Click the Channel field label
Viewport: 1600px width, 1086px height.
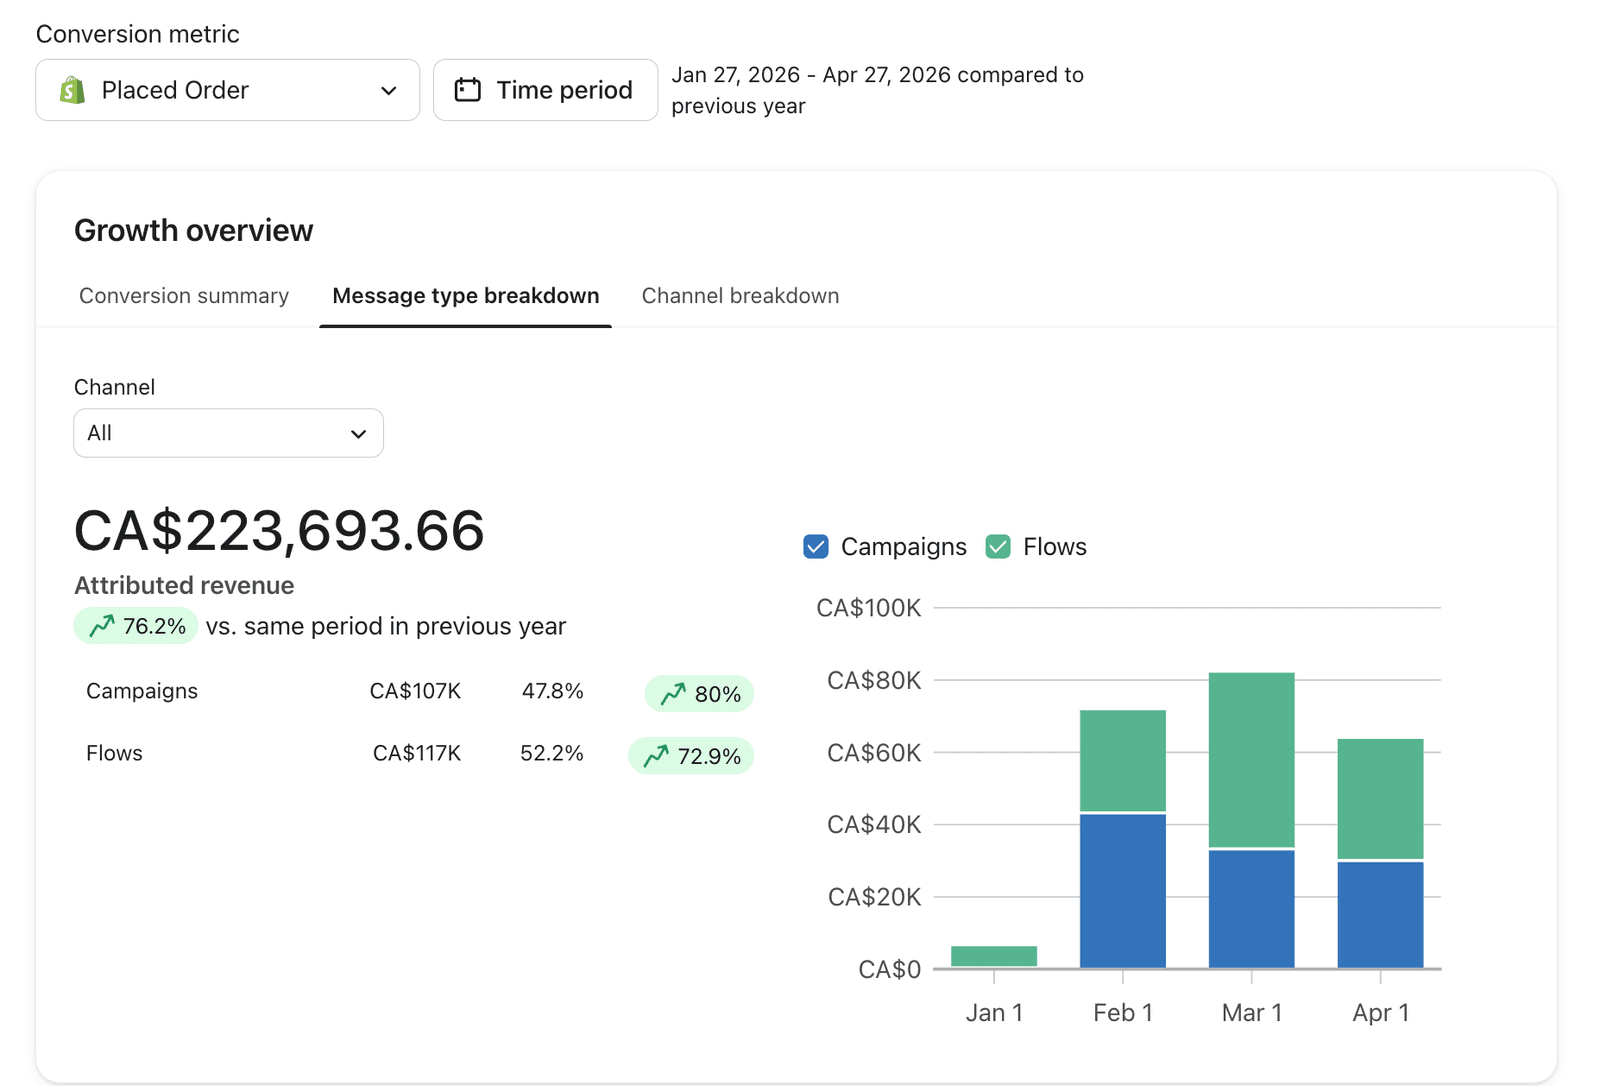tap(115, 387)
